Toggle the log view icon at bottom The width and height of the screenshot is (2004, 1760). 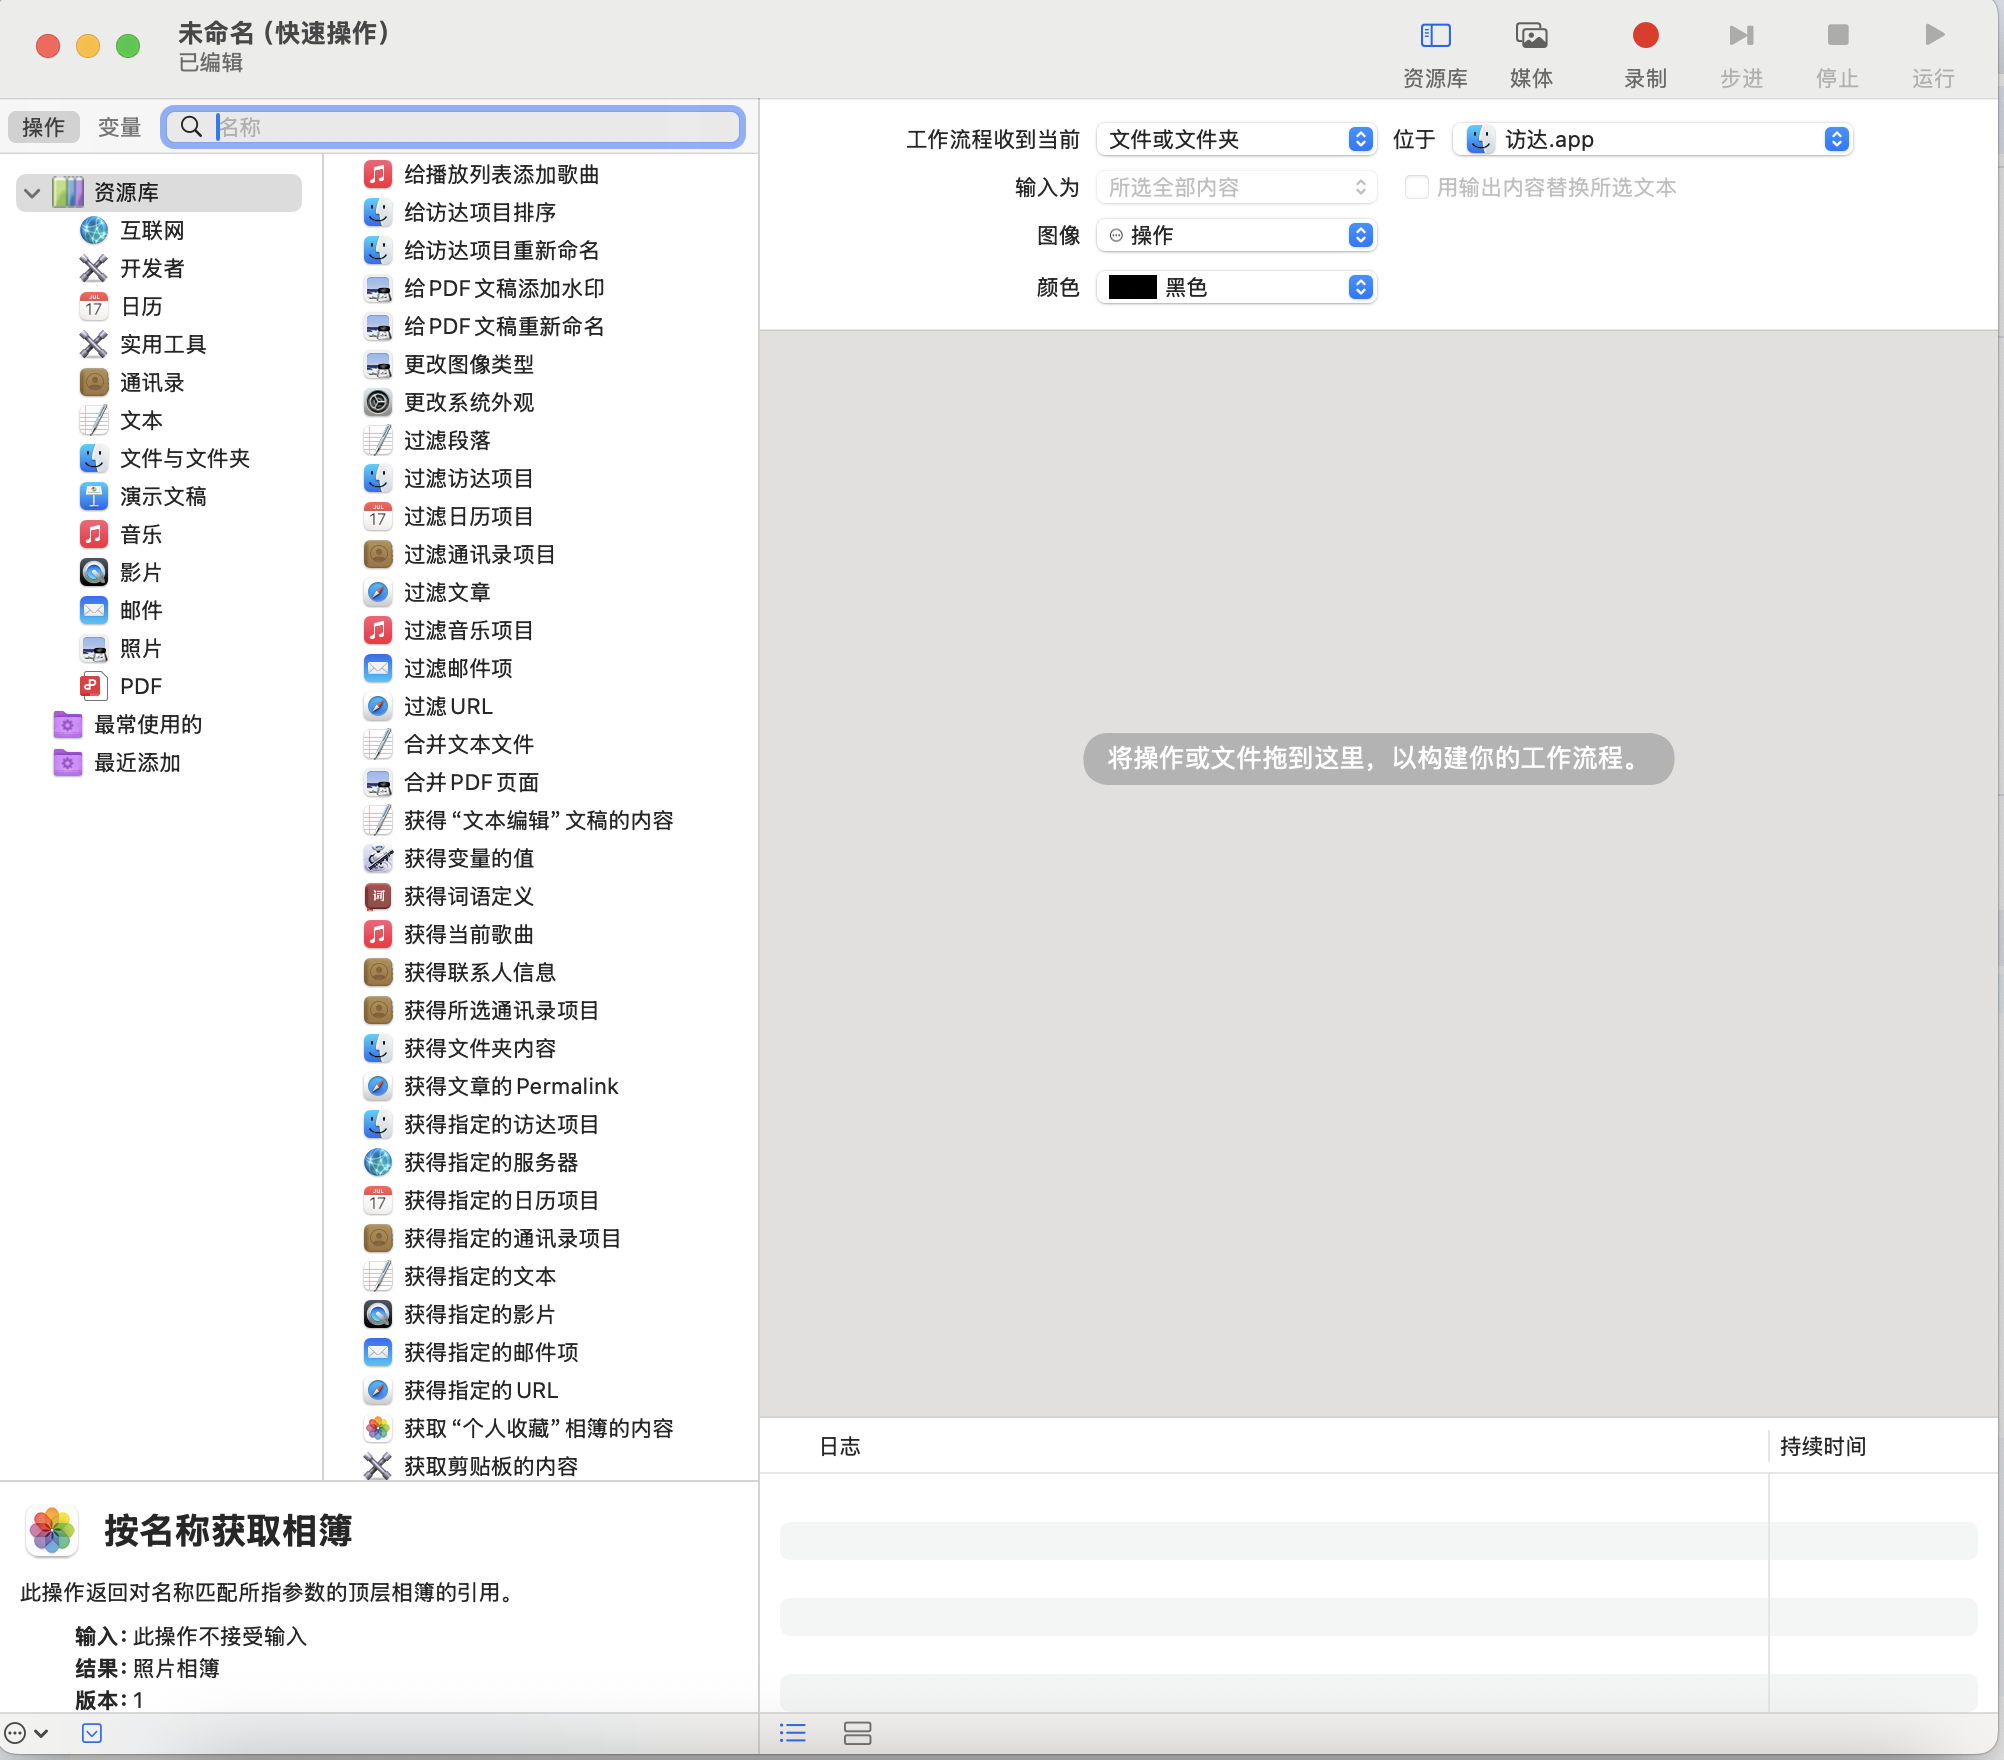tap(858, 1733)
